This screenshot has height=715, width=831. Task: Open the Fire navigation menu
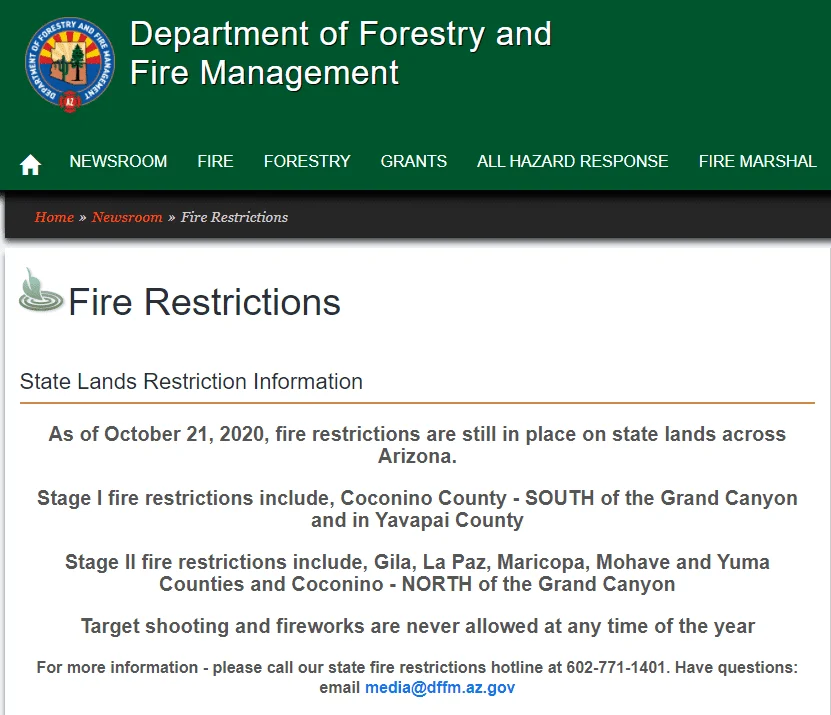pos(215,161)
